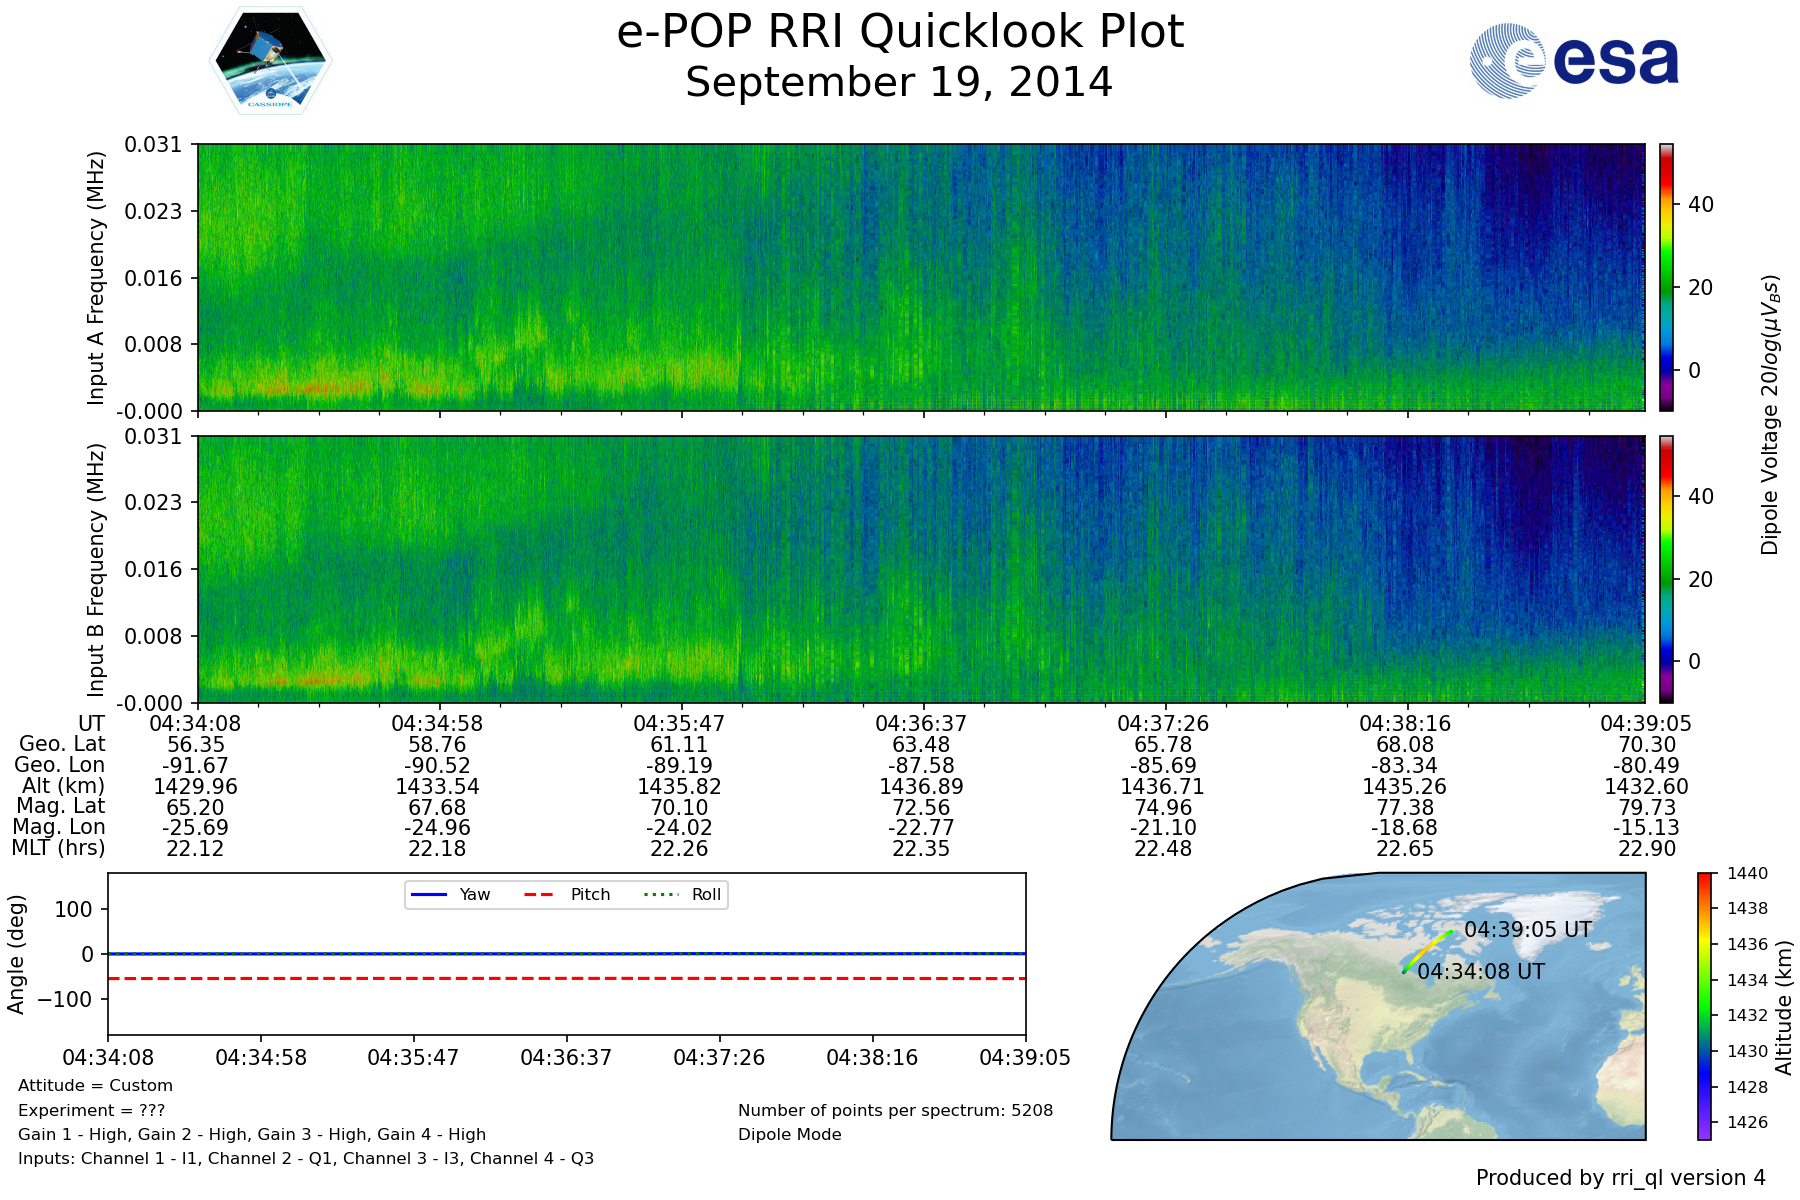This screenshot has height=1200, width=1800.
Task: Click the Input A dipole voltage colorbar
Action: (1666, 277)
